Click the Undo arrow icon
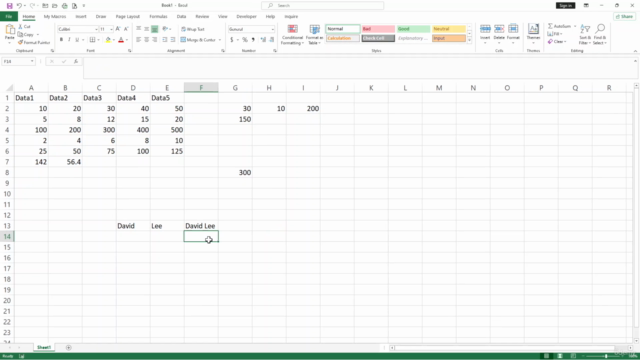 (19, 6)
